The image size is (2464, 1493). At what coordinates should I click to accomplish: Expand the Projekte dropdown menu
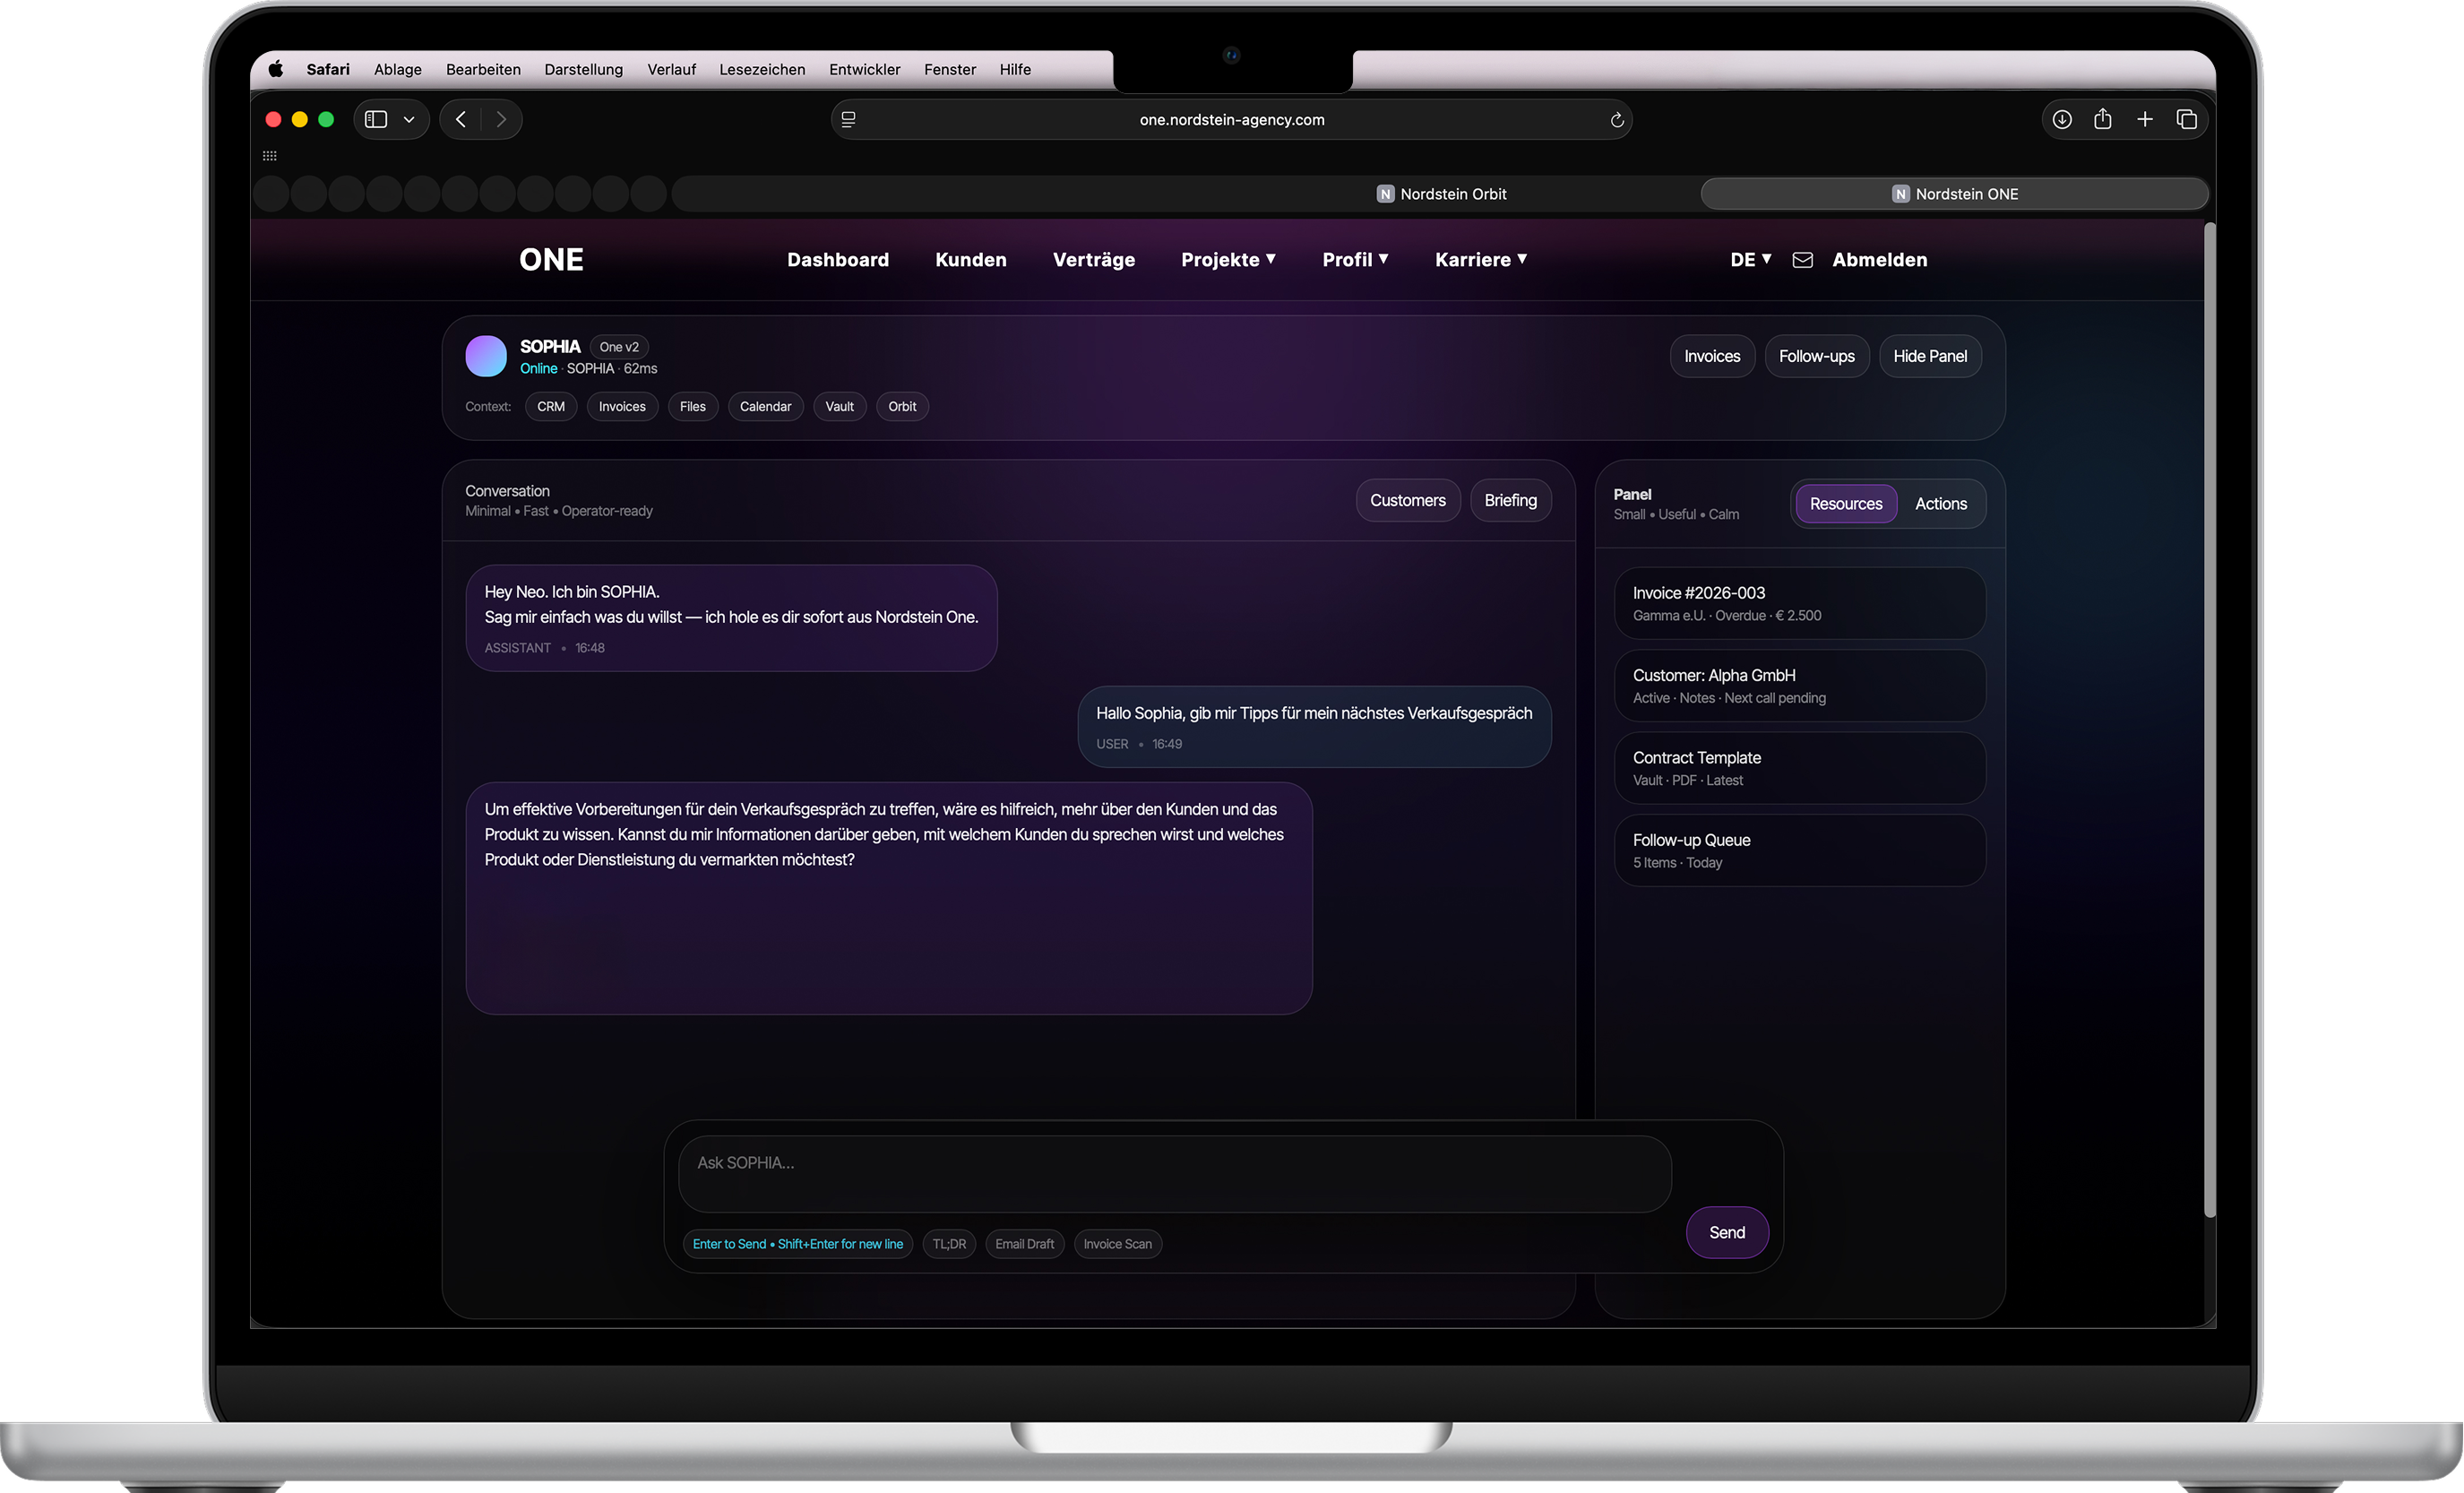tap(1227, 260)
